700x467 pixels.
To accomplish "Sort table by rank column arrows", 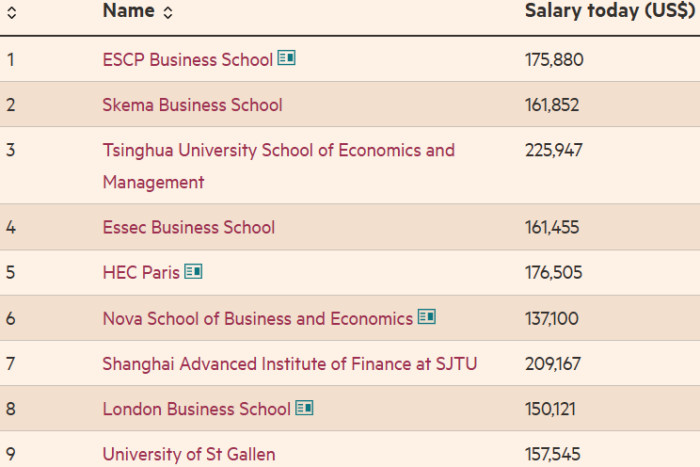I will click(x=12, y=13).
